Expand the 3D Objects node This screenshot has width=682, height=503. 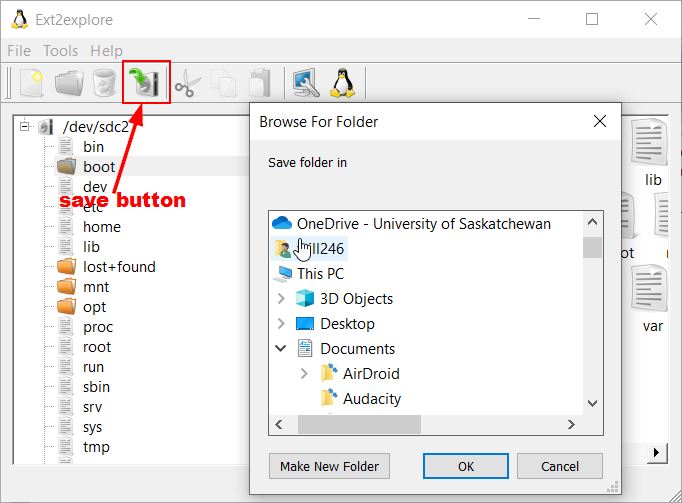[x=281, y=298]
